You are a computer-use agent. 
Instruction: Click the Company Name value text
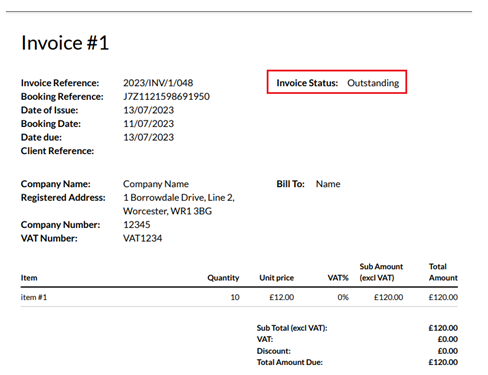pyautogui.click(x=156, y=184)
